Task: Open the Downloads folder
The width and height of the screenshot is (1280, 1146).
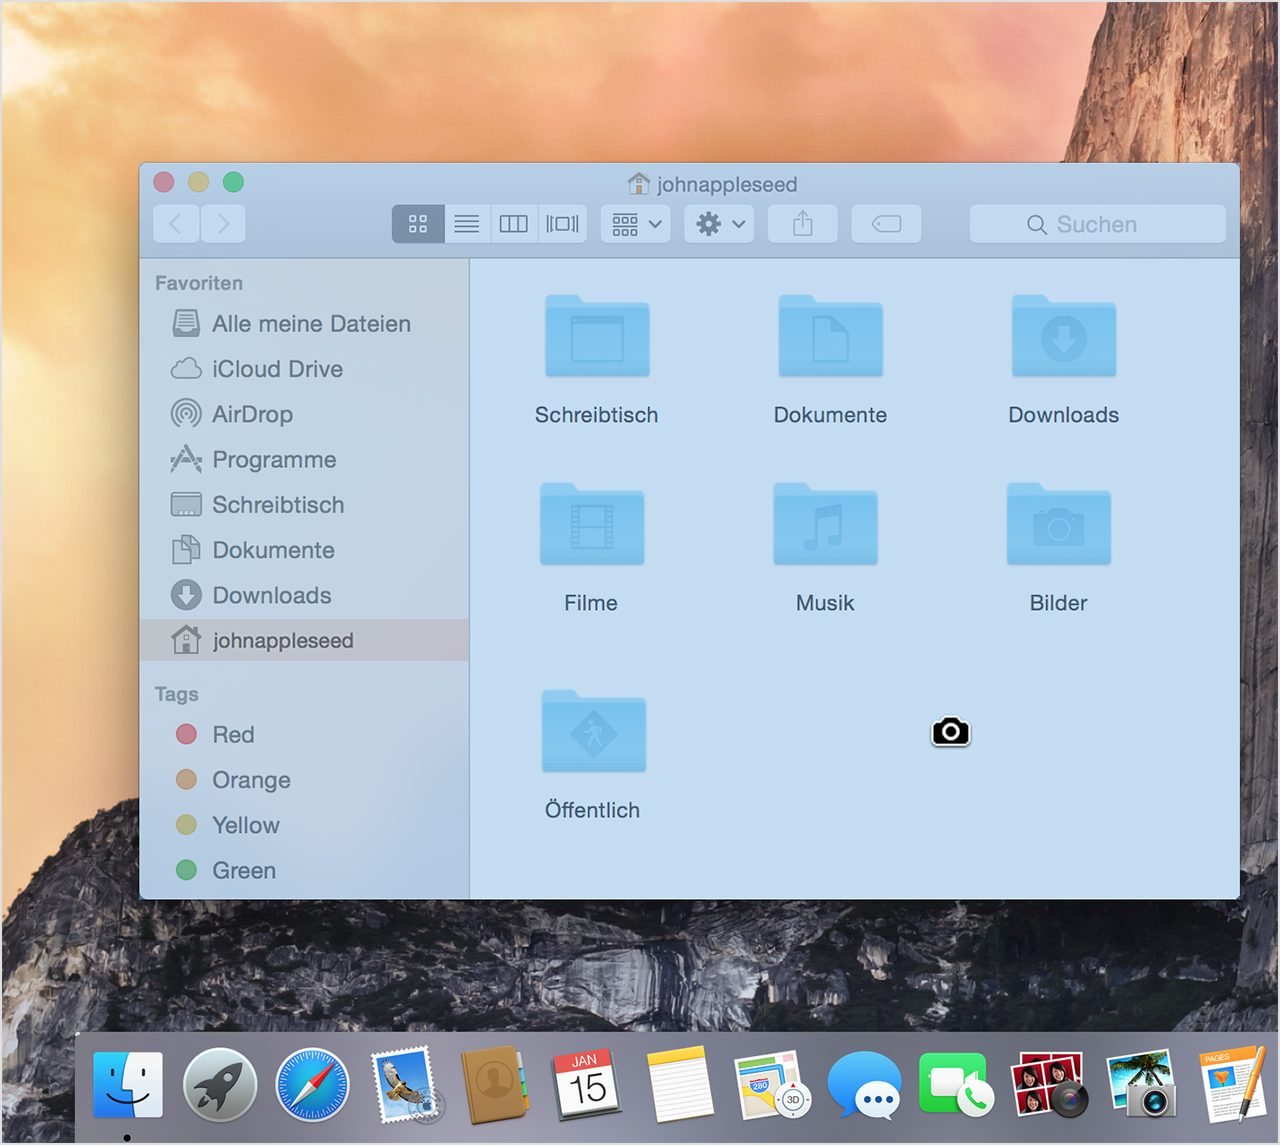Action: point(1063,338)
